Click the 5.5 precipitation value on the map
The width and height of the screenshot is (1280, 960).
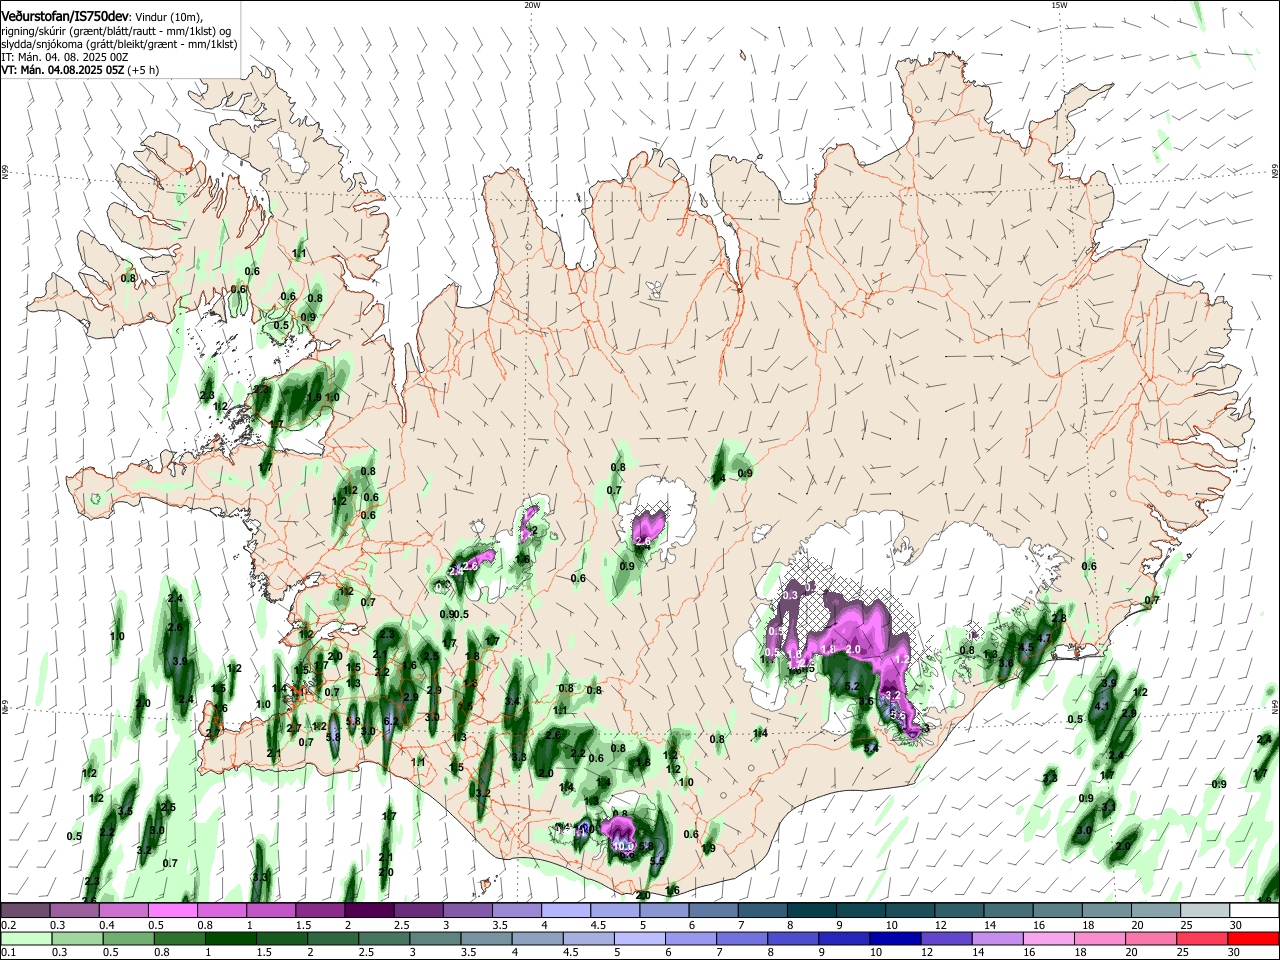pyautogui.click(x=657, y=861)
